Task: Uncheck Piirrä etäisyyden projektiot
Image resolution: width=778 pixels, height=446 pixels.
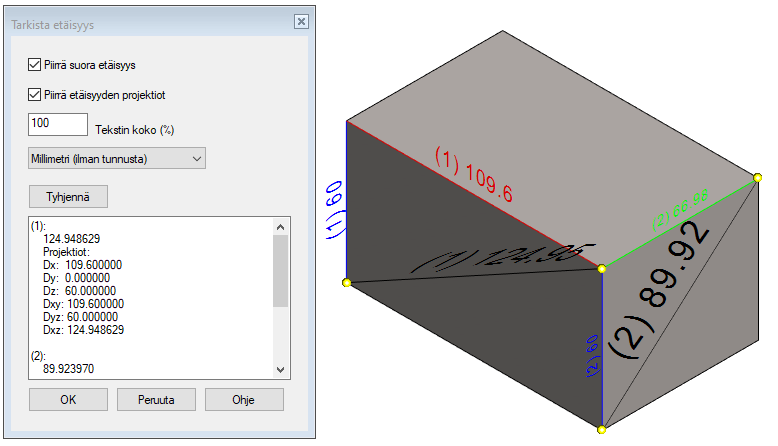Action: coord(35,95)
